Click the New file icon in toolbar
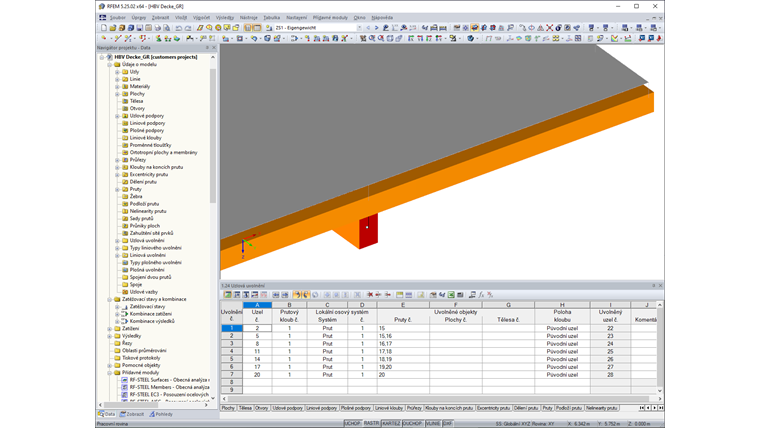The width and height of the screenshot is (760, 428). [104, 28]
